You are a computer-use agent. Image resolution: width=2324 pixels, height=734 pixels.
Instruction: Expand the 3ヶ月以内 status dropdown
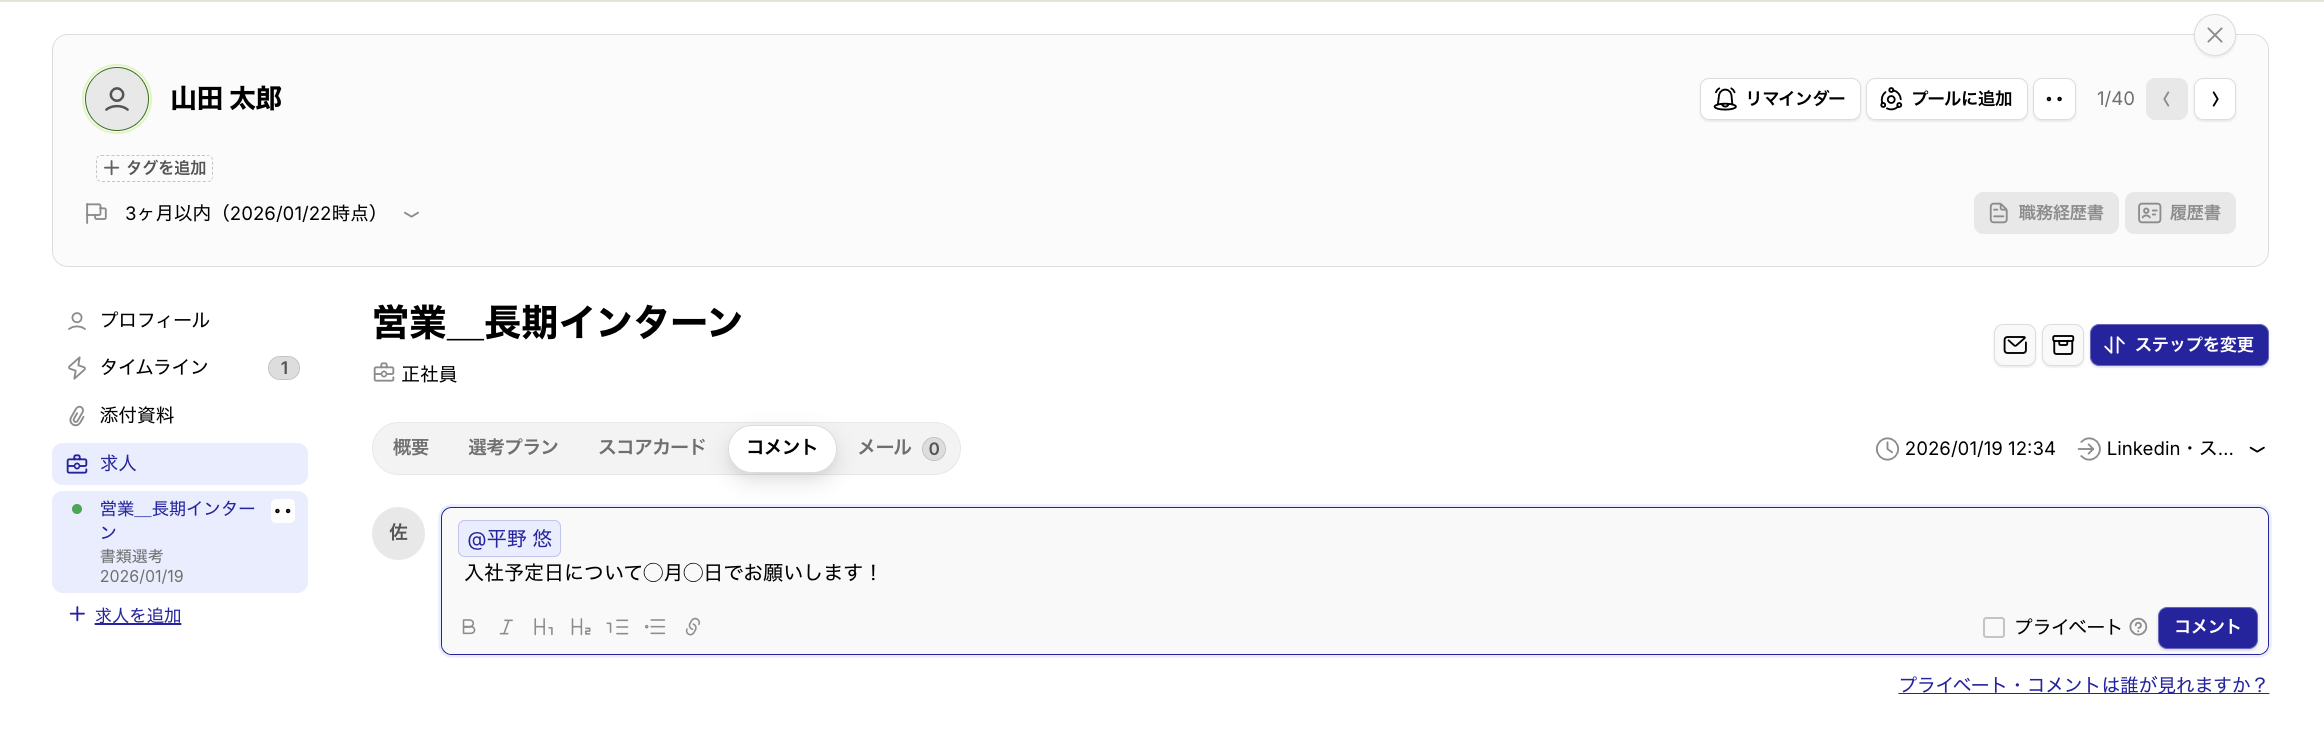click(x=411, y=214)
